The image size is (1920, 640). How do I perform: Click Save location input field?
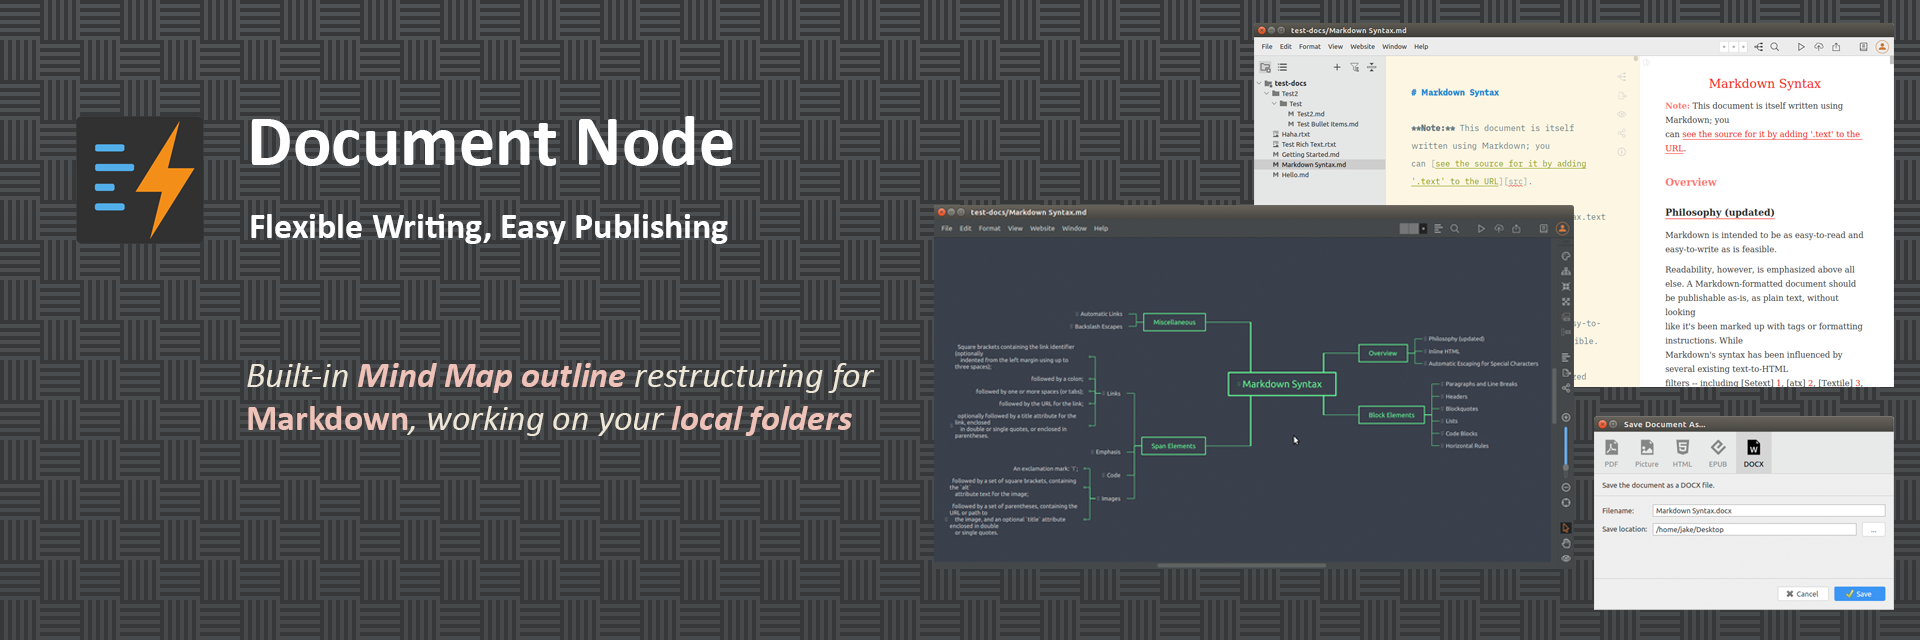point(1754,530)
